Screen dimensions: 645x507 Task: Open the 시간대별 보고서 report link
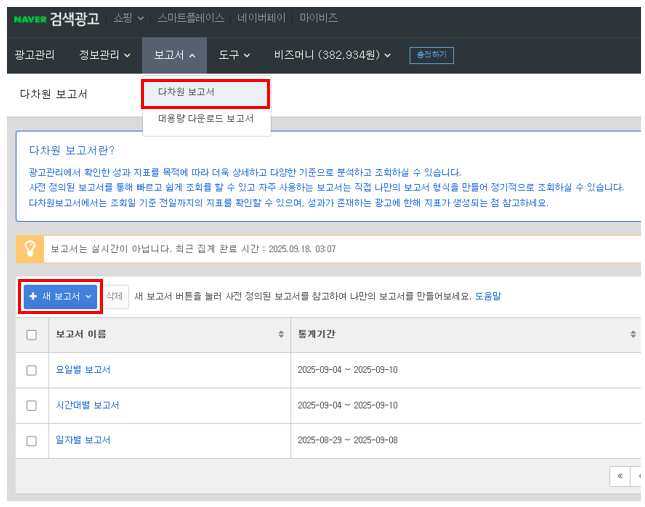pyautogui.click(x=87, y=405)
